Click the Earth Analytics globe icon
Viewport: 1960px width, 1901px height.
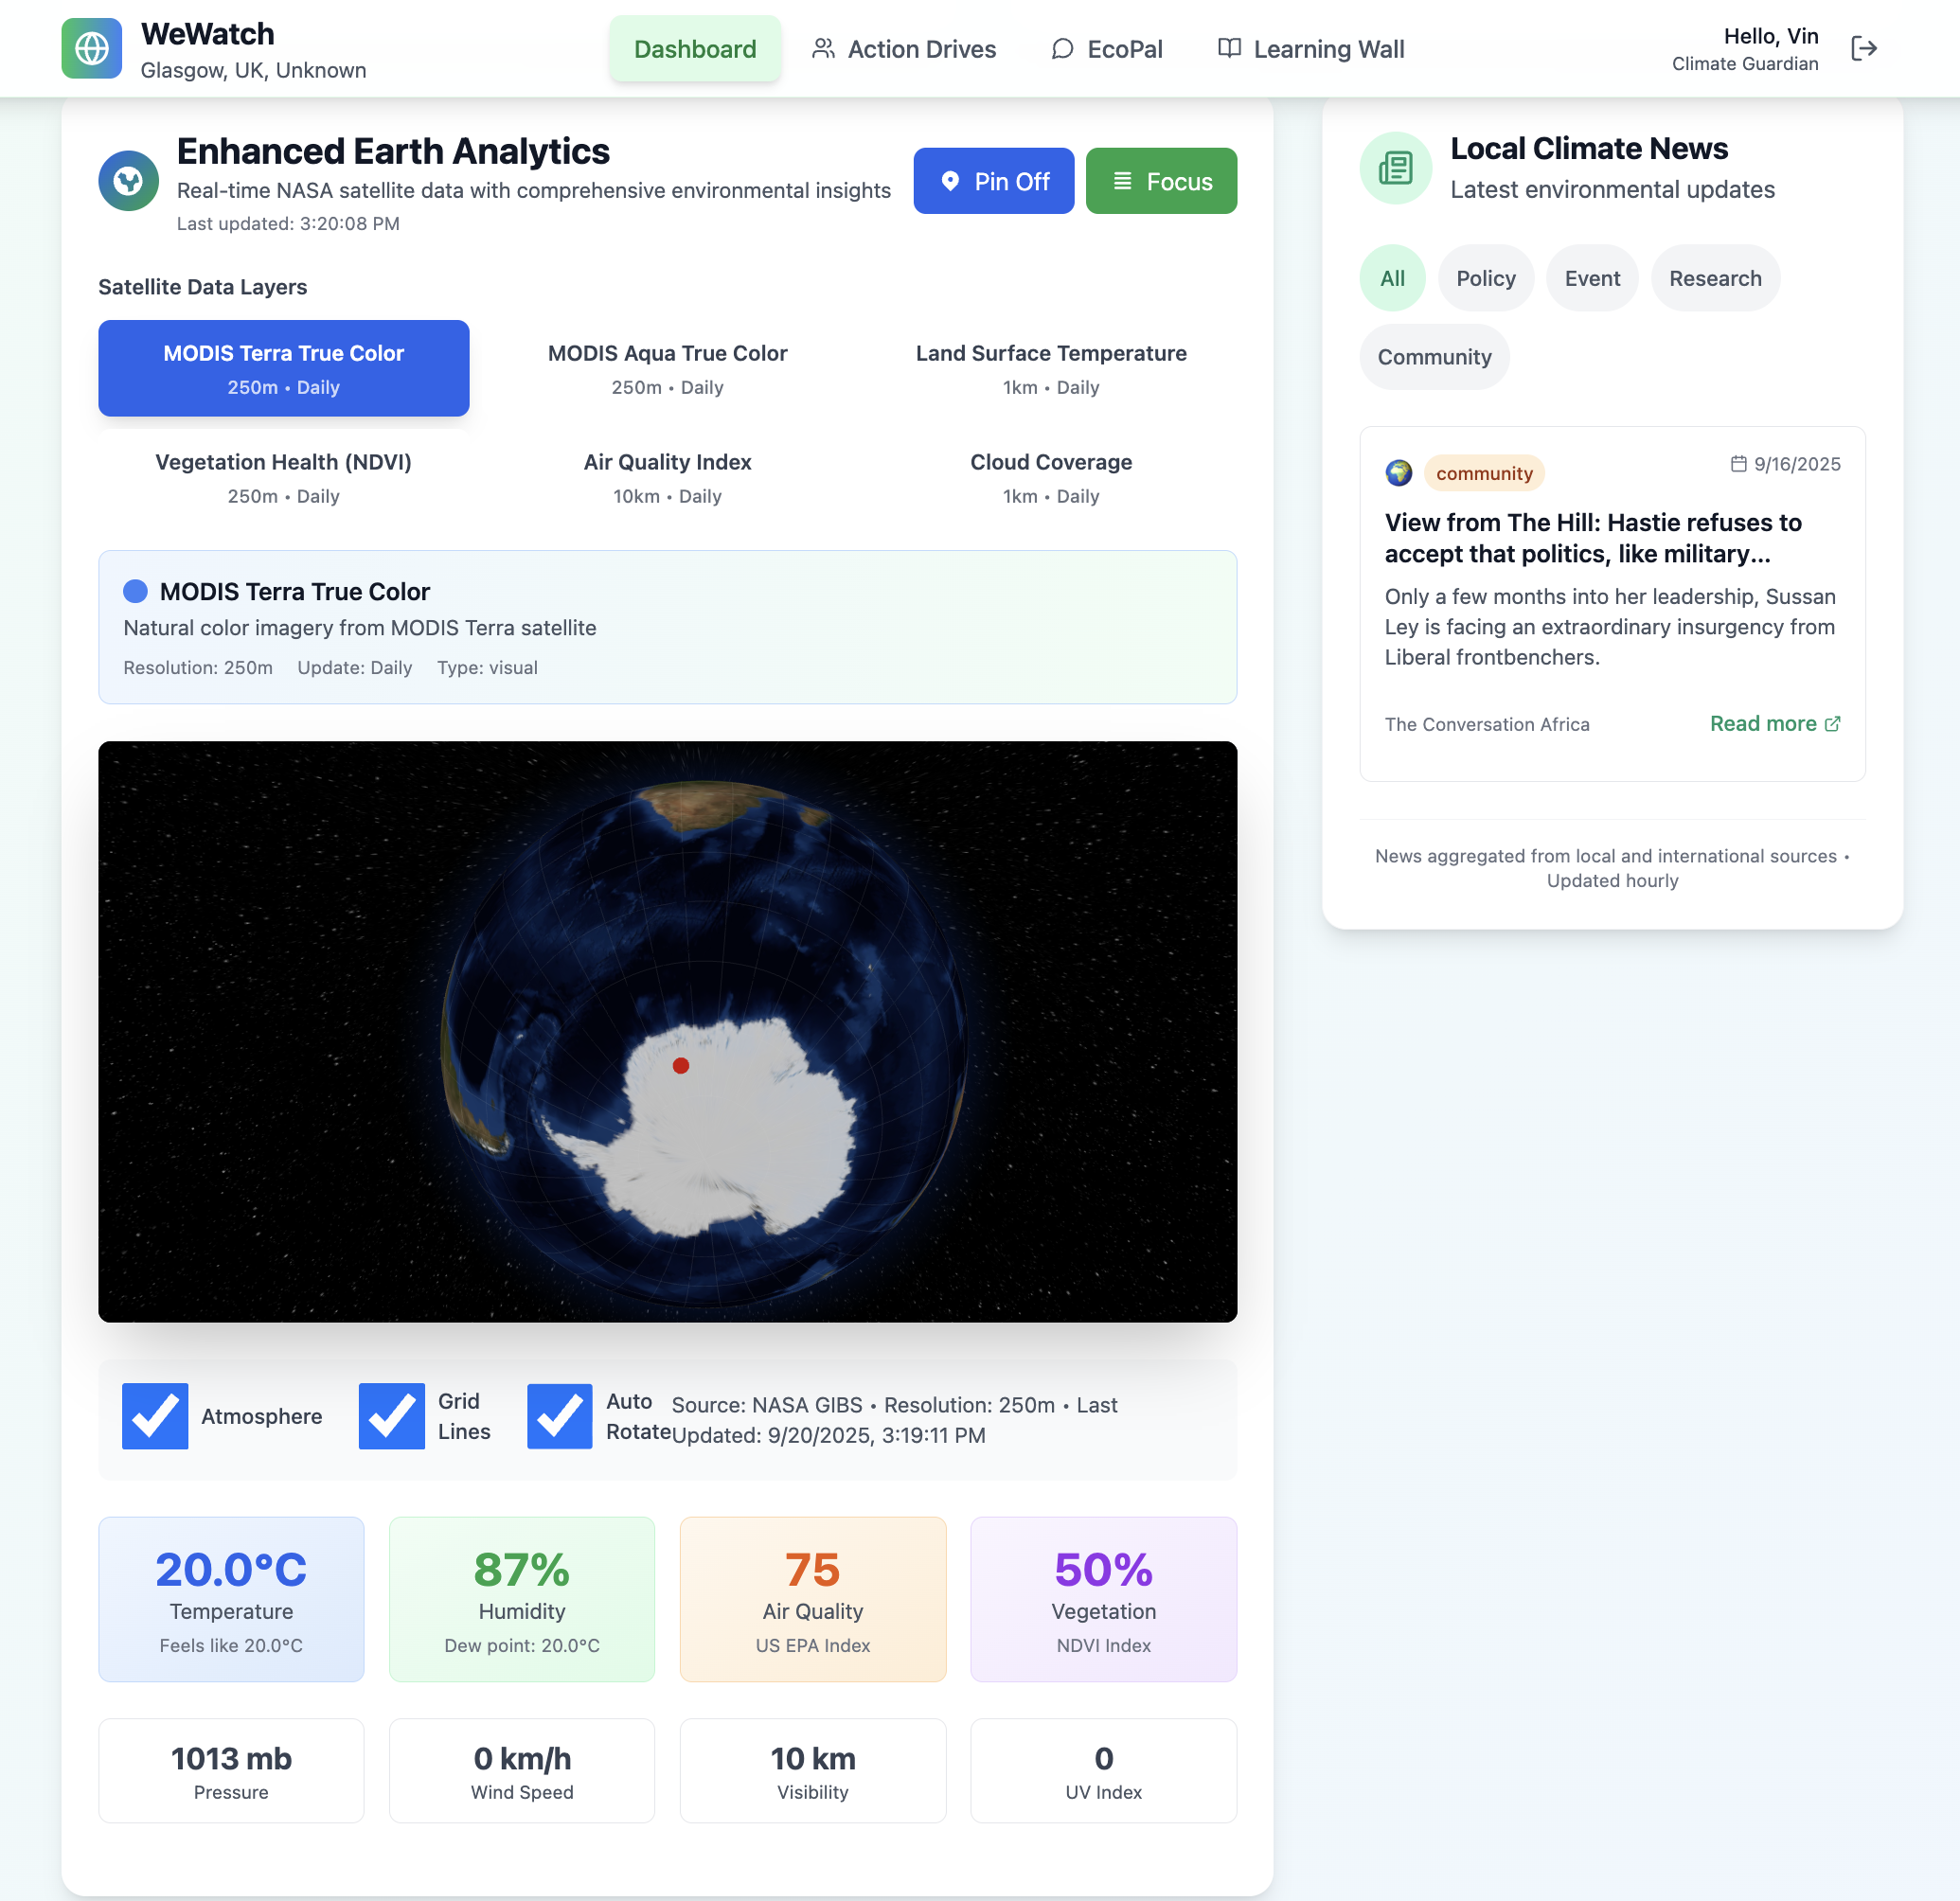(x=128, y=181)
